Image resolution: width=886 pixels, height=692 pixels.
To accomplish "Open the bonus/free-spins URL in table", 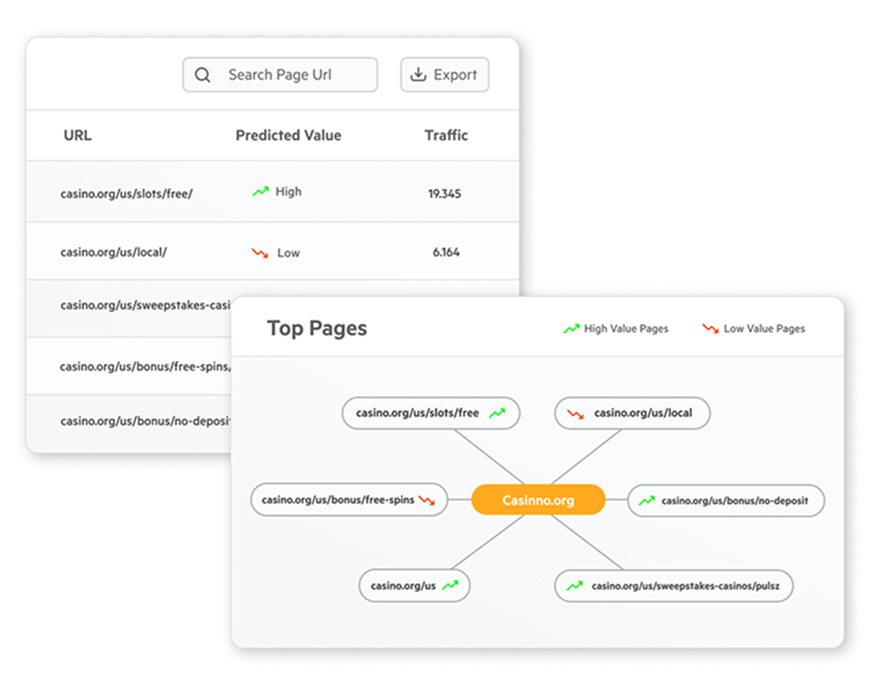I will (145, 367).
